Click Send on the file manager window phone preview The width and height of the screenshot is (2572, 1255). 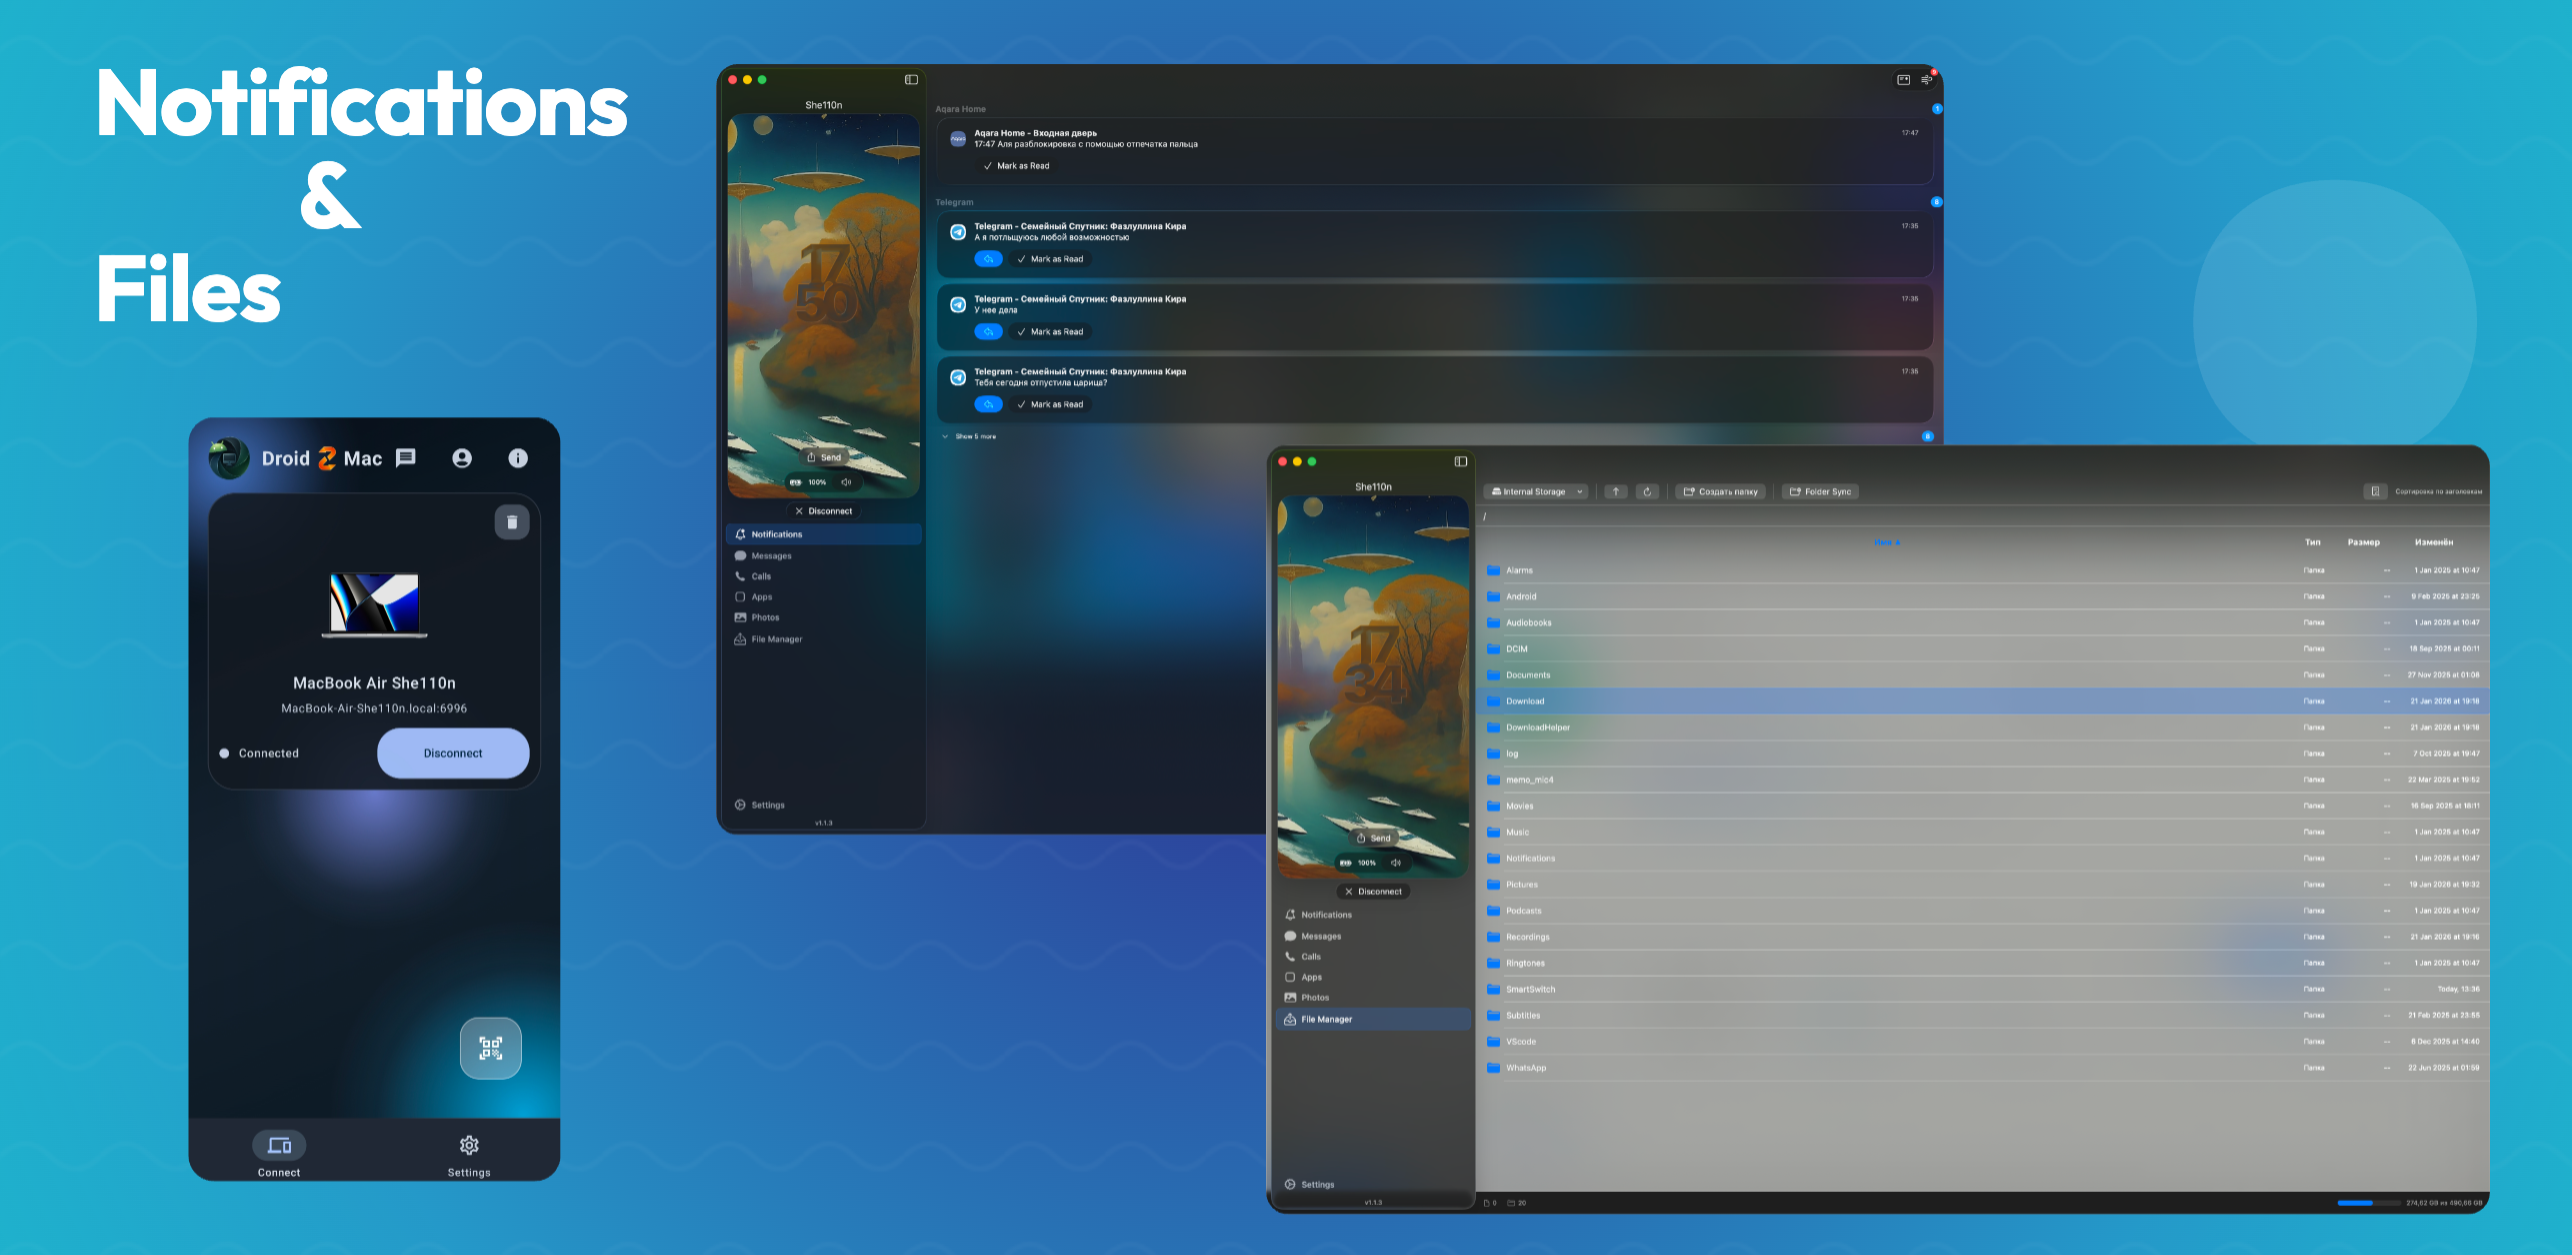coord(1374,838)
